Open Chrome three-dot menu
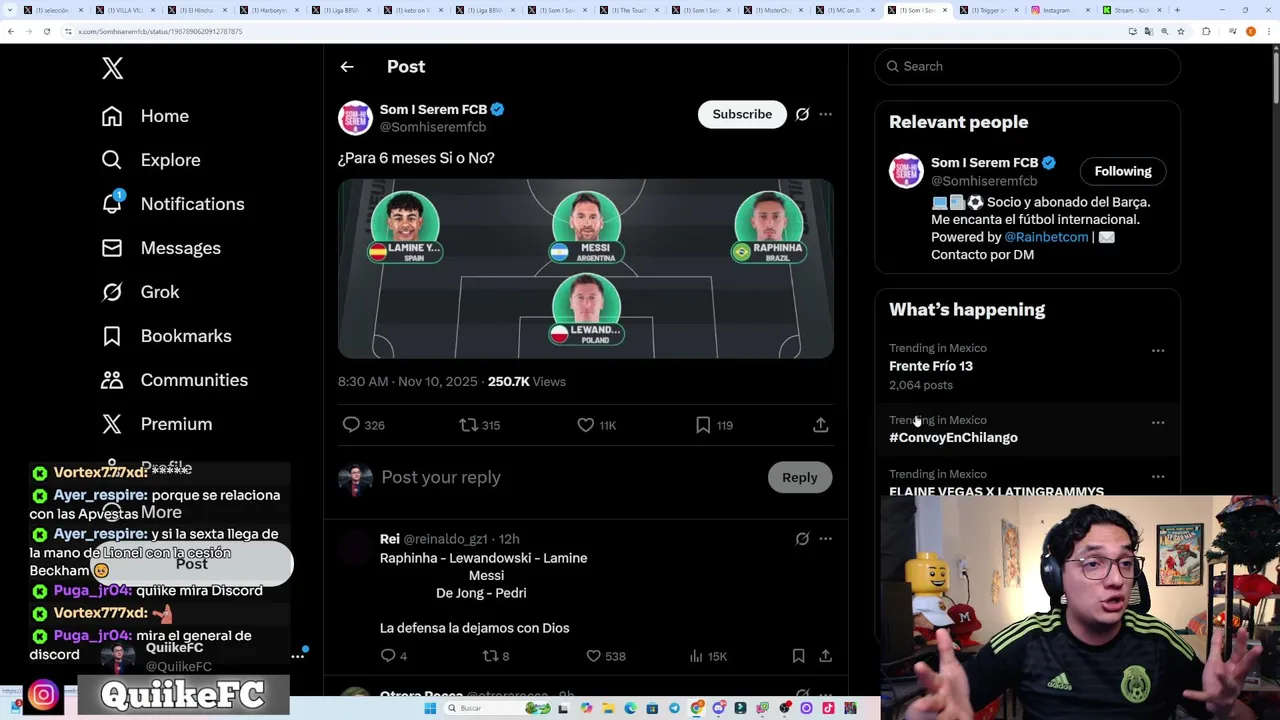Image resolution: width=1280 pixels, height=720 pixels. [1269, 31]
